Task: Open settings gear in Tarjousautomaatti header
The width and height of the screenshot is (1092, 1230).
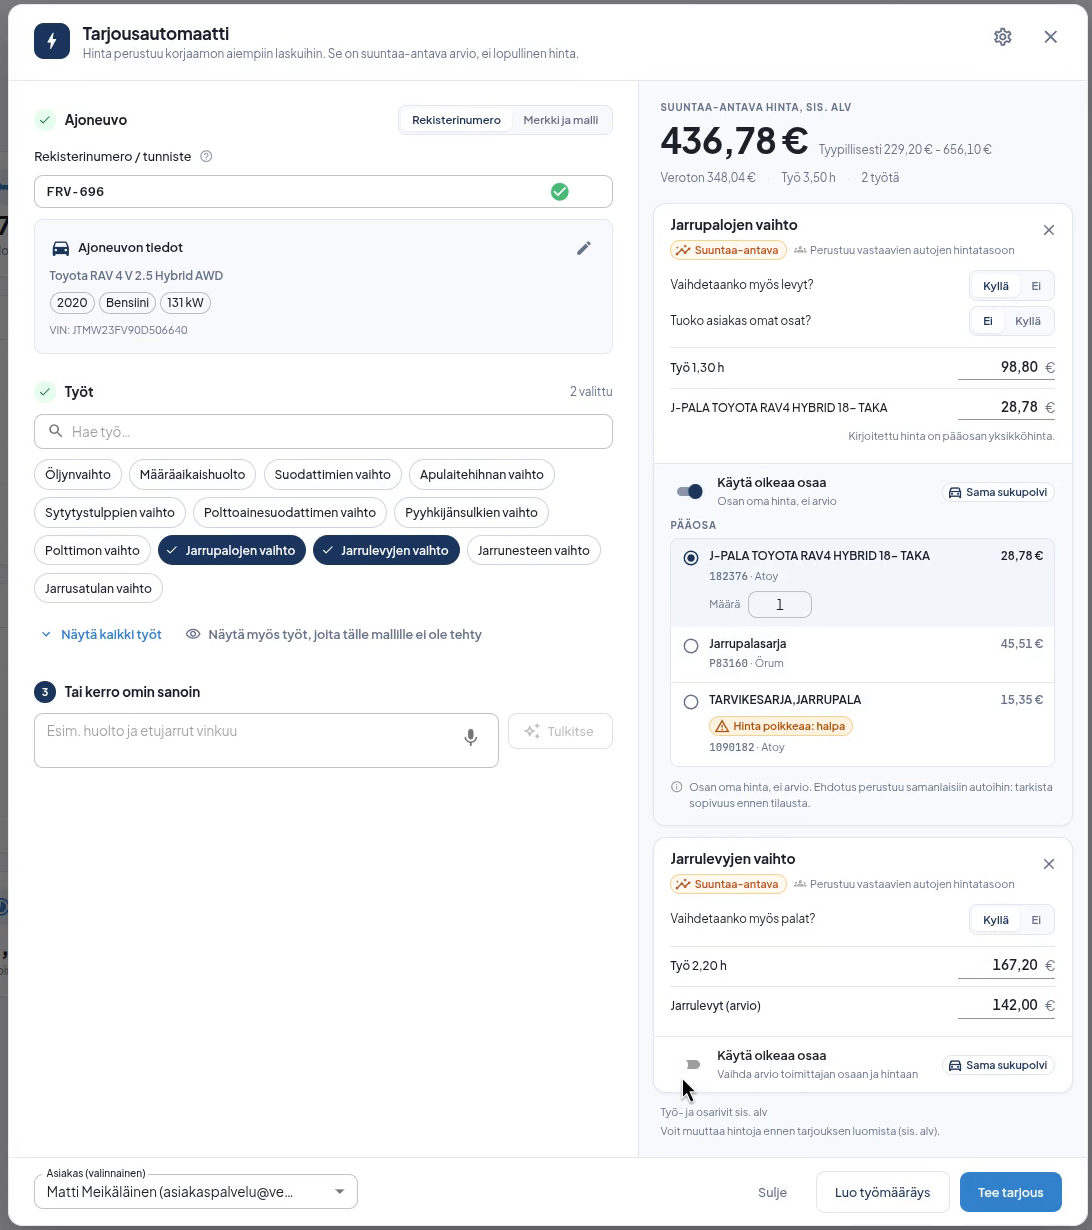Action: (x=1002, y=37)
